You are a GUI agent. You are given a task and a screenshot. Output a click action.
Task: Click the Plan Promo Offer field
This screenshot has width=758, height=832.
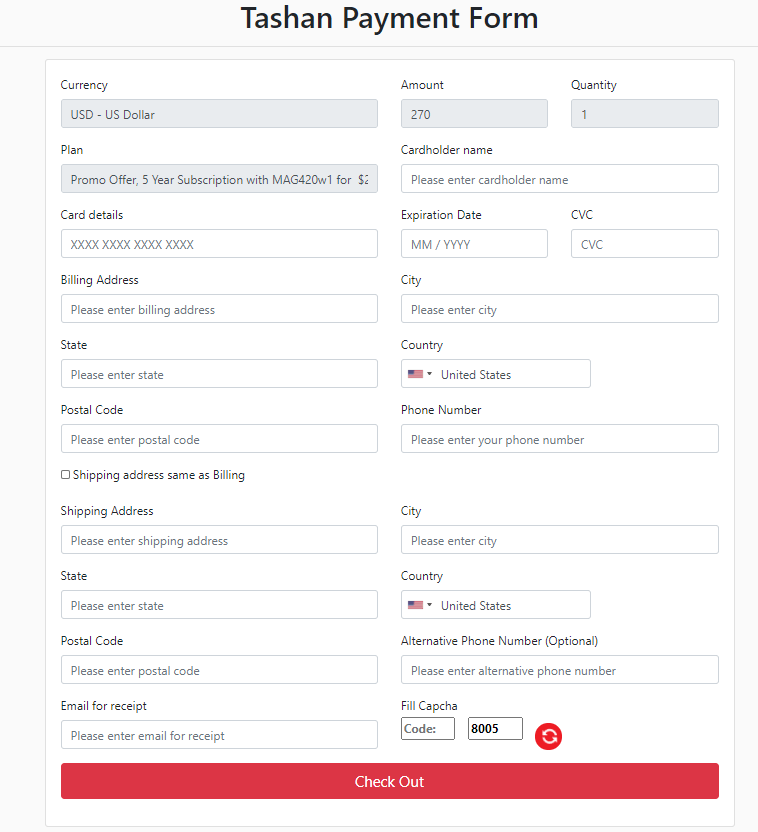[219, 179]
